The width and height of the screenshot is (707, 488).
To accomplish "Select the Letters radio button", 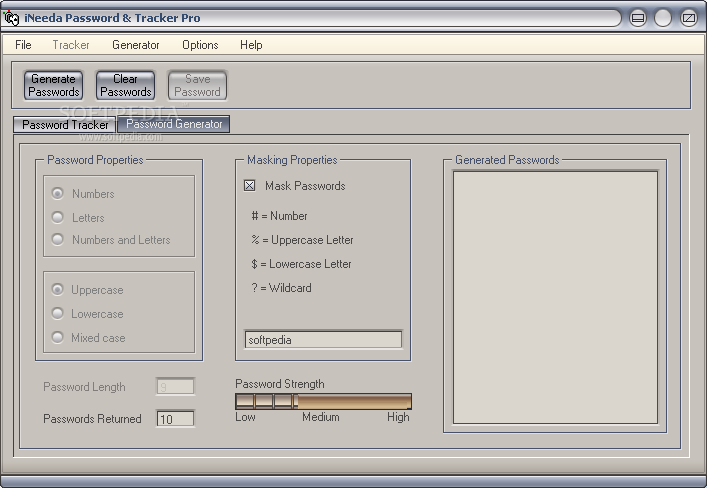I will tap(58, 218).
